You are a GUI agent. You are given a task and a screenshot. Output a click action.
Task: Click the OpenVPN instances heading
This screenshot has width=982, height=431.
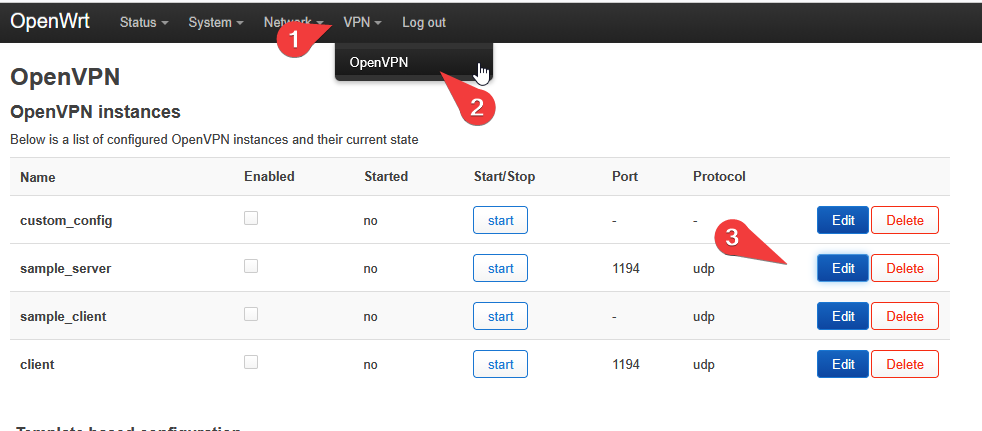[x=95, y=112]
